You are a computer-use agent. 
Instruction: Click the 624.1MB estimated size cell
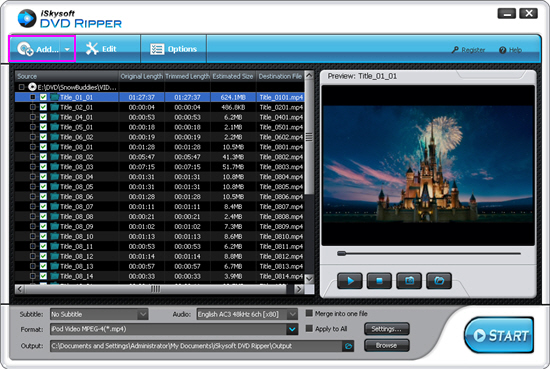click(233, 97)
